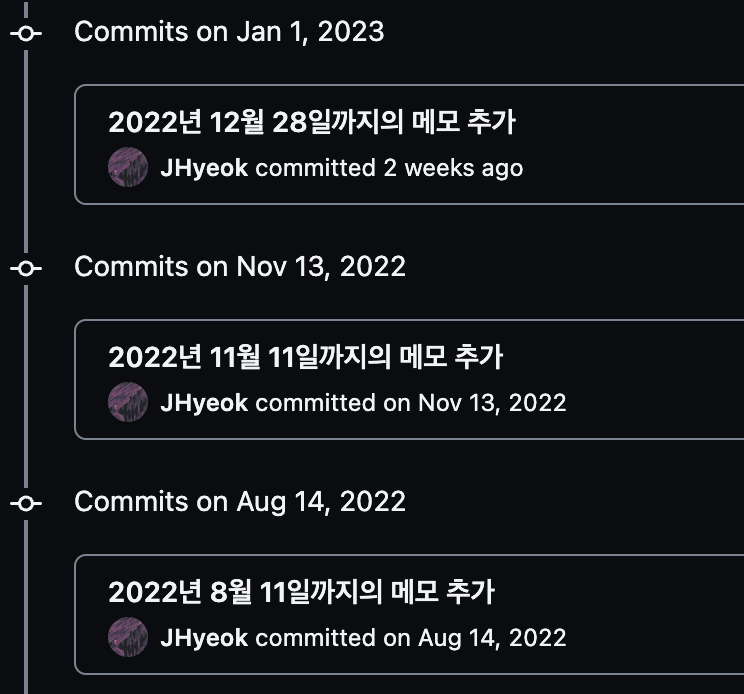Click JHyeok username on the 2 weeks ago commit
The height and width of the screenshot is (694, 744).
[x=204, y=168]
